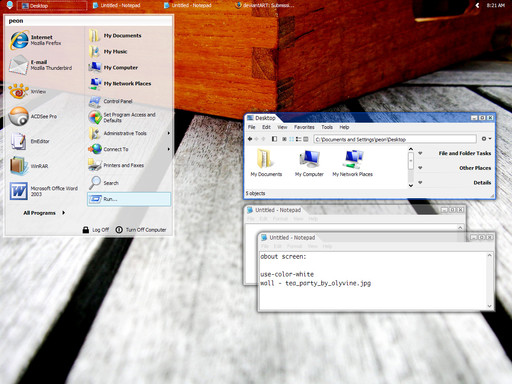Click the scroll up arrow in Desktop file list
This screenshot has height=384, width=512.
click(x=411, y=149)
